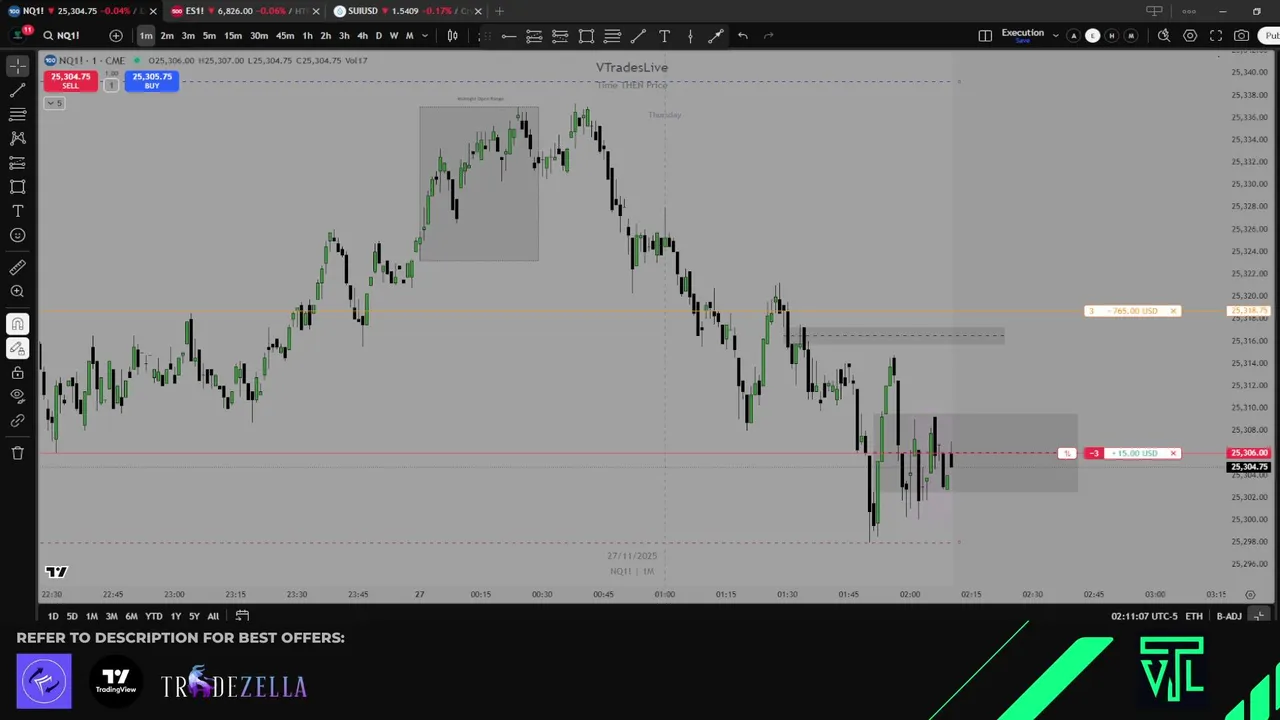The height and width of the screenshot is (720, 1280).
Task: Expand the collapsed indicators legend arrow
Action: 55,103
